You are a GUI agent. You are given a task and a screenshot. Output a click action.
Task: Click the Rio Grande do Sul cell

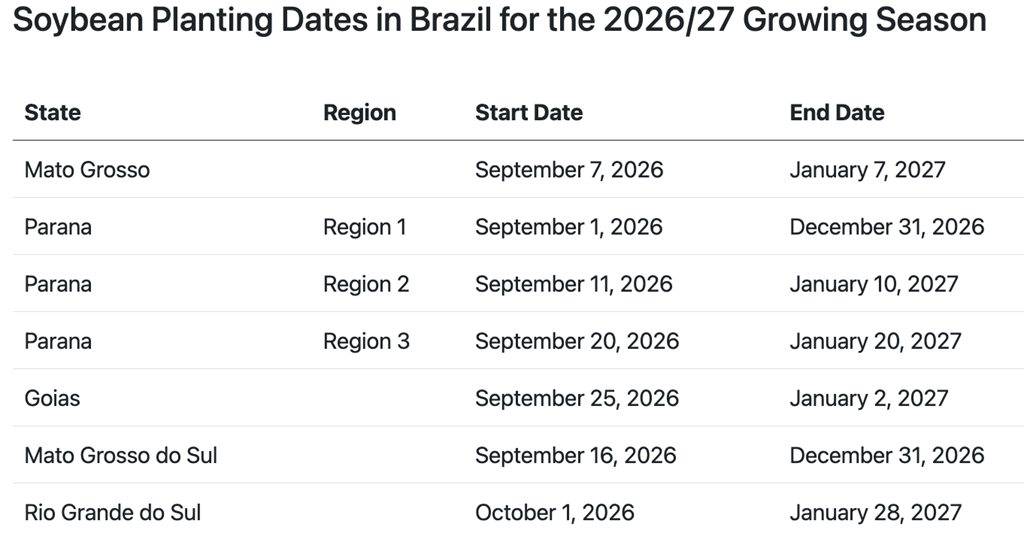pyautogui.click(x=113, y=513)
